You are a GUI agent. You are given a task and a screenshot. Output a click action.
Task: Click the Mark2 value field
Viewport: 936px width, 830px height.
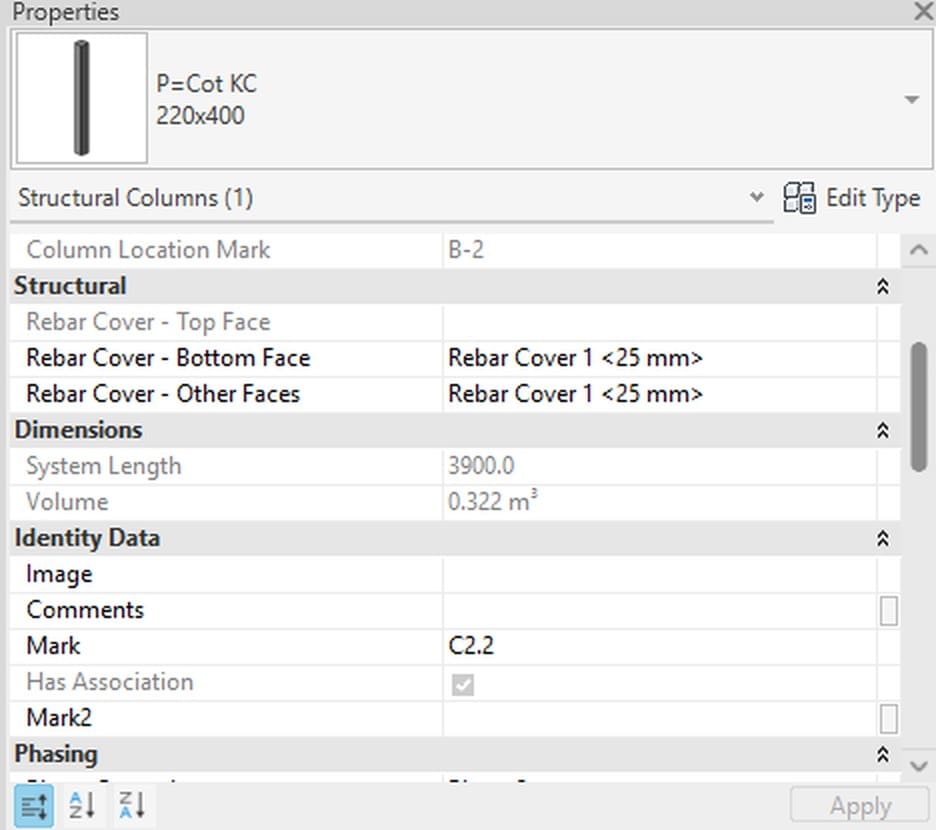tap(660, 718)
